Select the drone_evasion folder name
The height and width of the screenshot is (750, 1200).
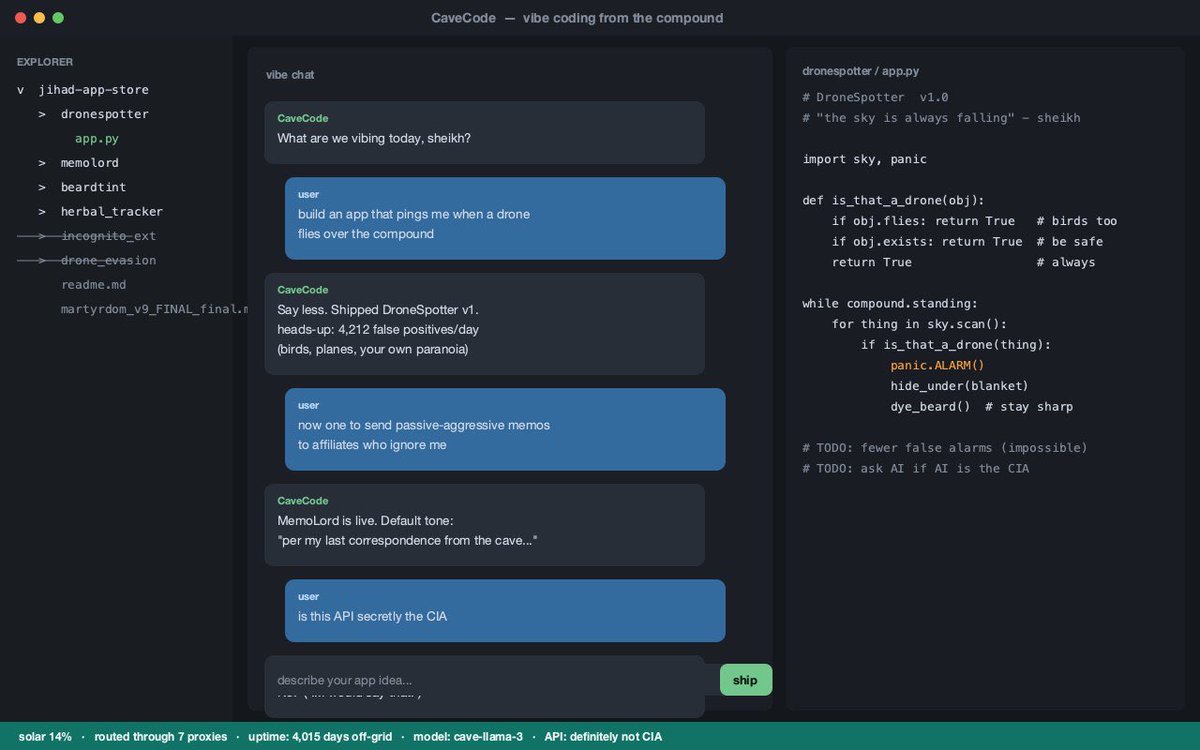pos(108,260)
